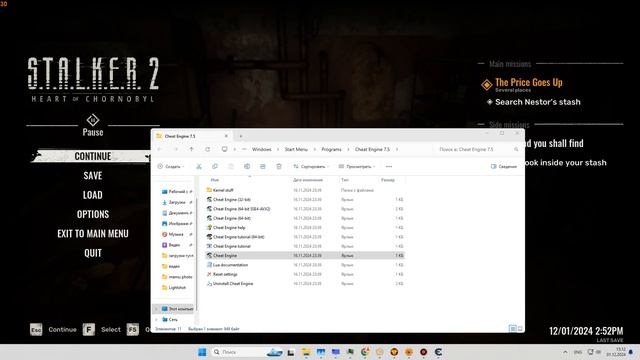Click the Reset settings red icon
The height and width of the screenshot is (360, 640).
pyautogui.click(x=209, y=274)
